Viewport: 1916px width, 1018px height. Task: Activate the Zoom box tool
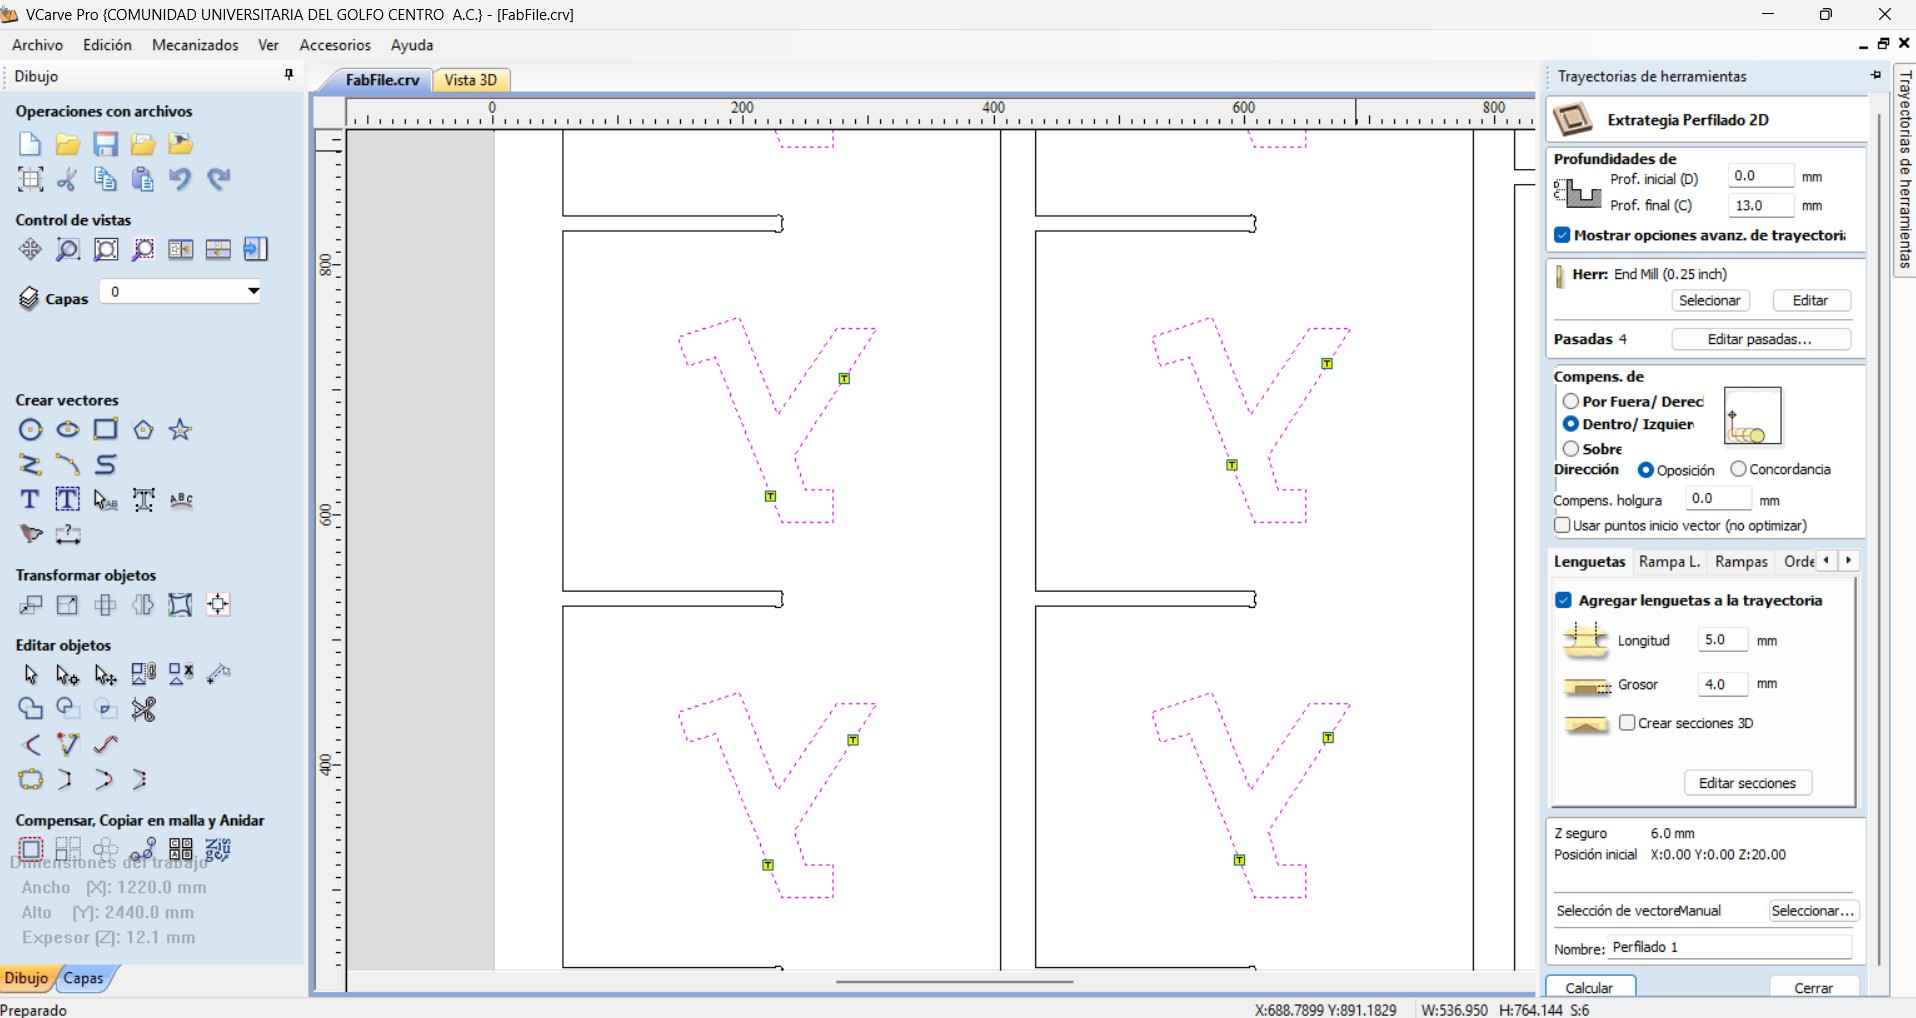click(67, 249)
